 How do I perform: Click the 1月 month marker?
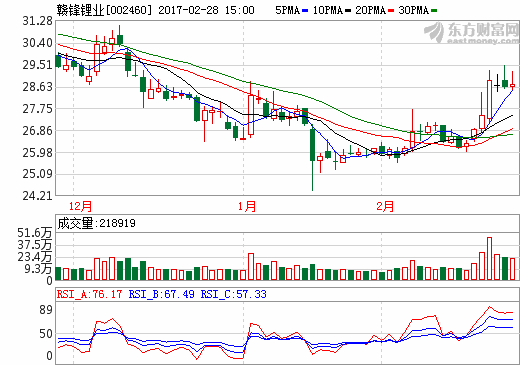coord(247,206)
